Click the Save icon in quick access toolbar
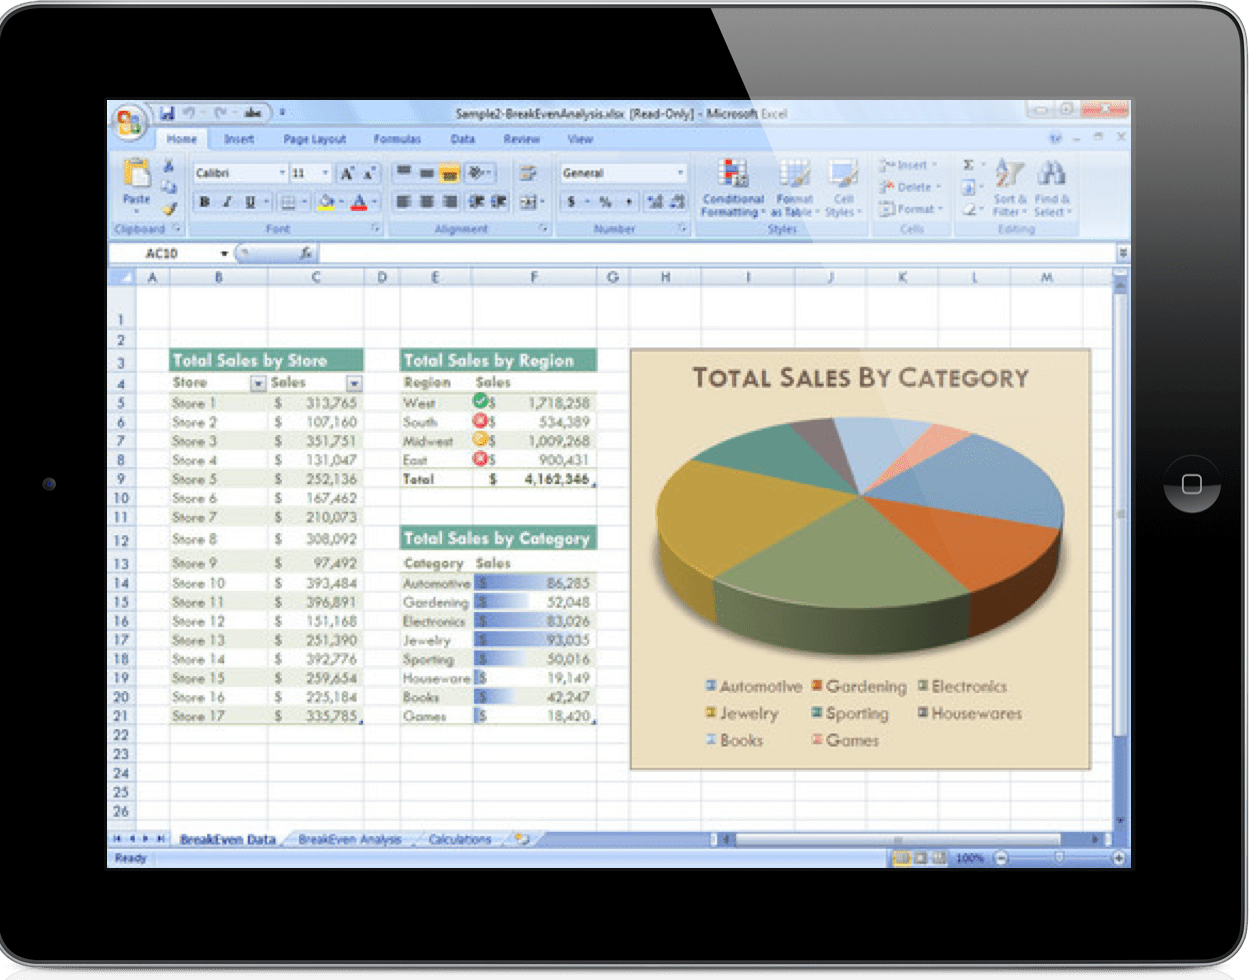This screenshot has height=980, width=1249. tap(168, 113)
